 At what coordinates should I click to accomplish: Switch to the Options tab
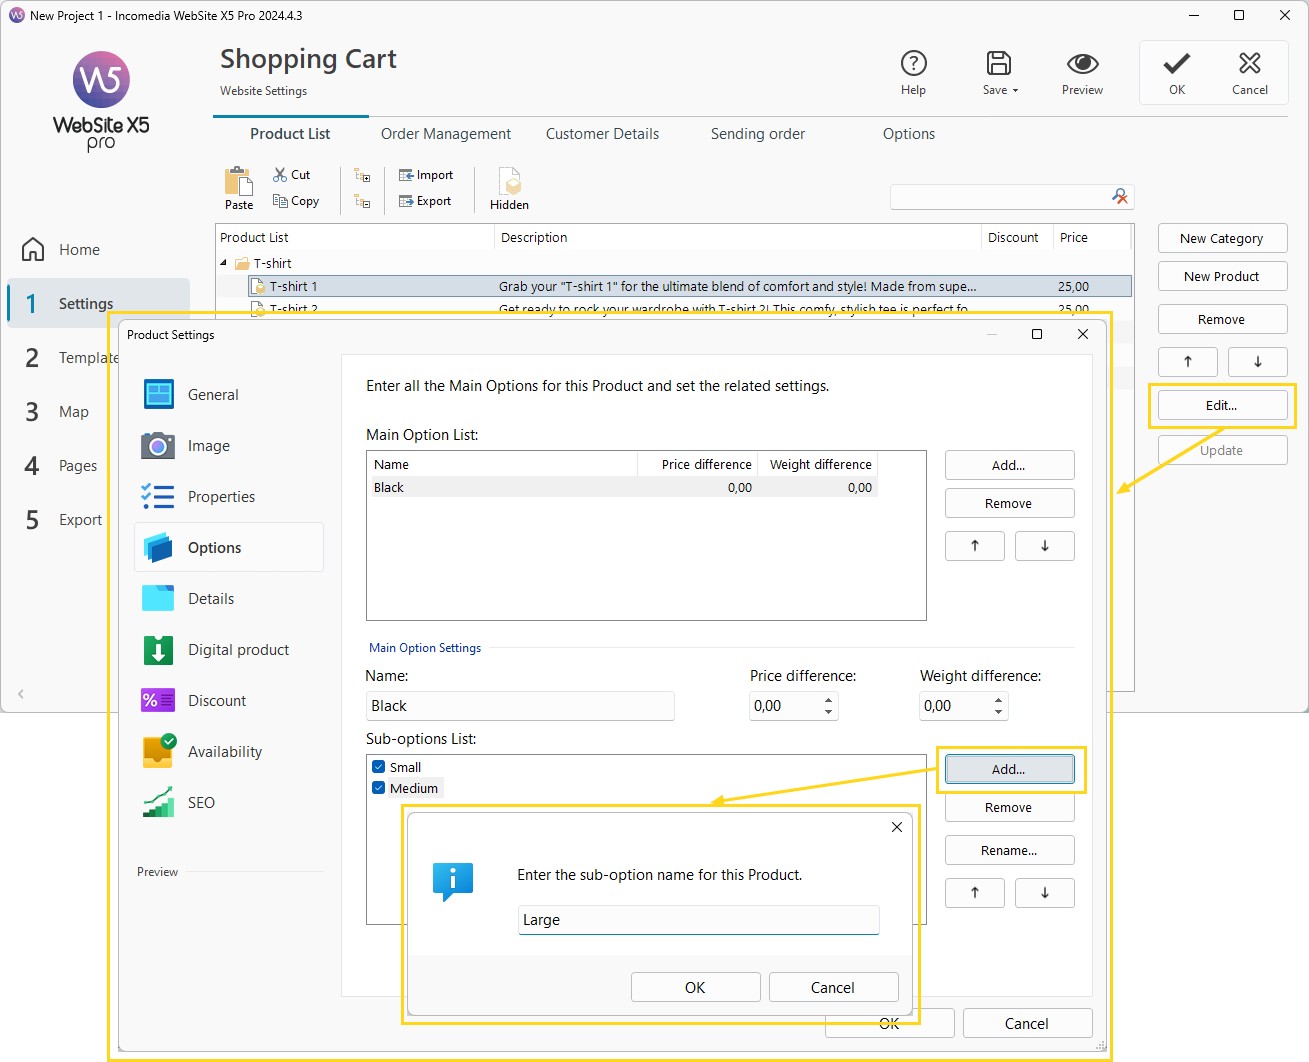click(x=909, y=134)
